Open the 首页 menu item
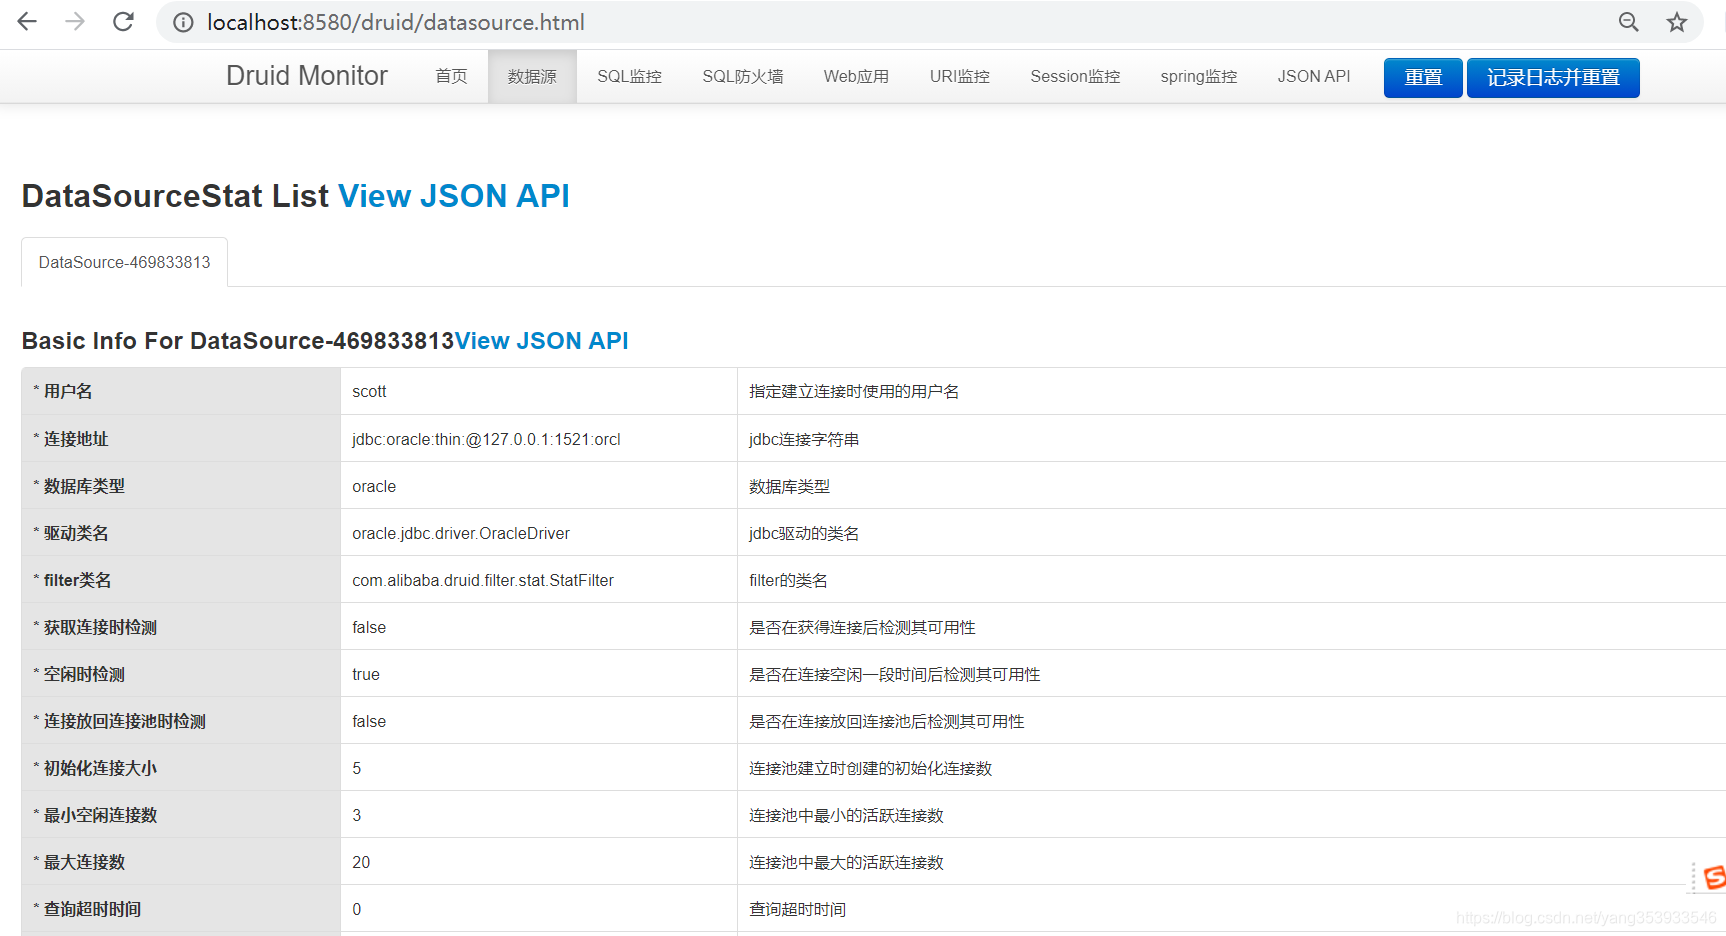 (x=451, y=77)
